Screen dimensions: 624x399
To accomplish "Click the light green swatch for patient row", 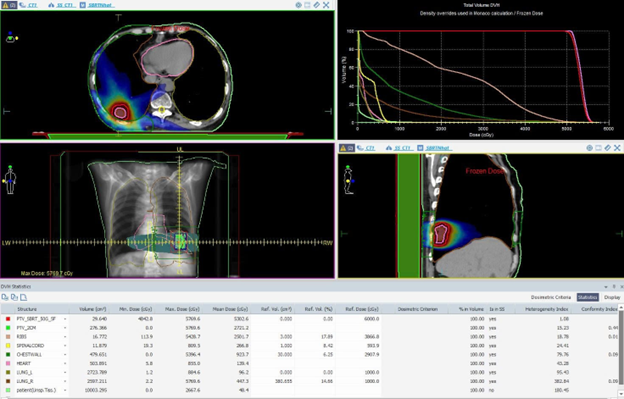I will pos(8,390).
